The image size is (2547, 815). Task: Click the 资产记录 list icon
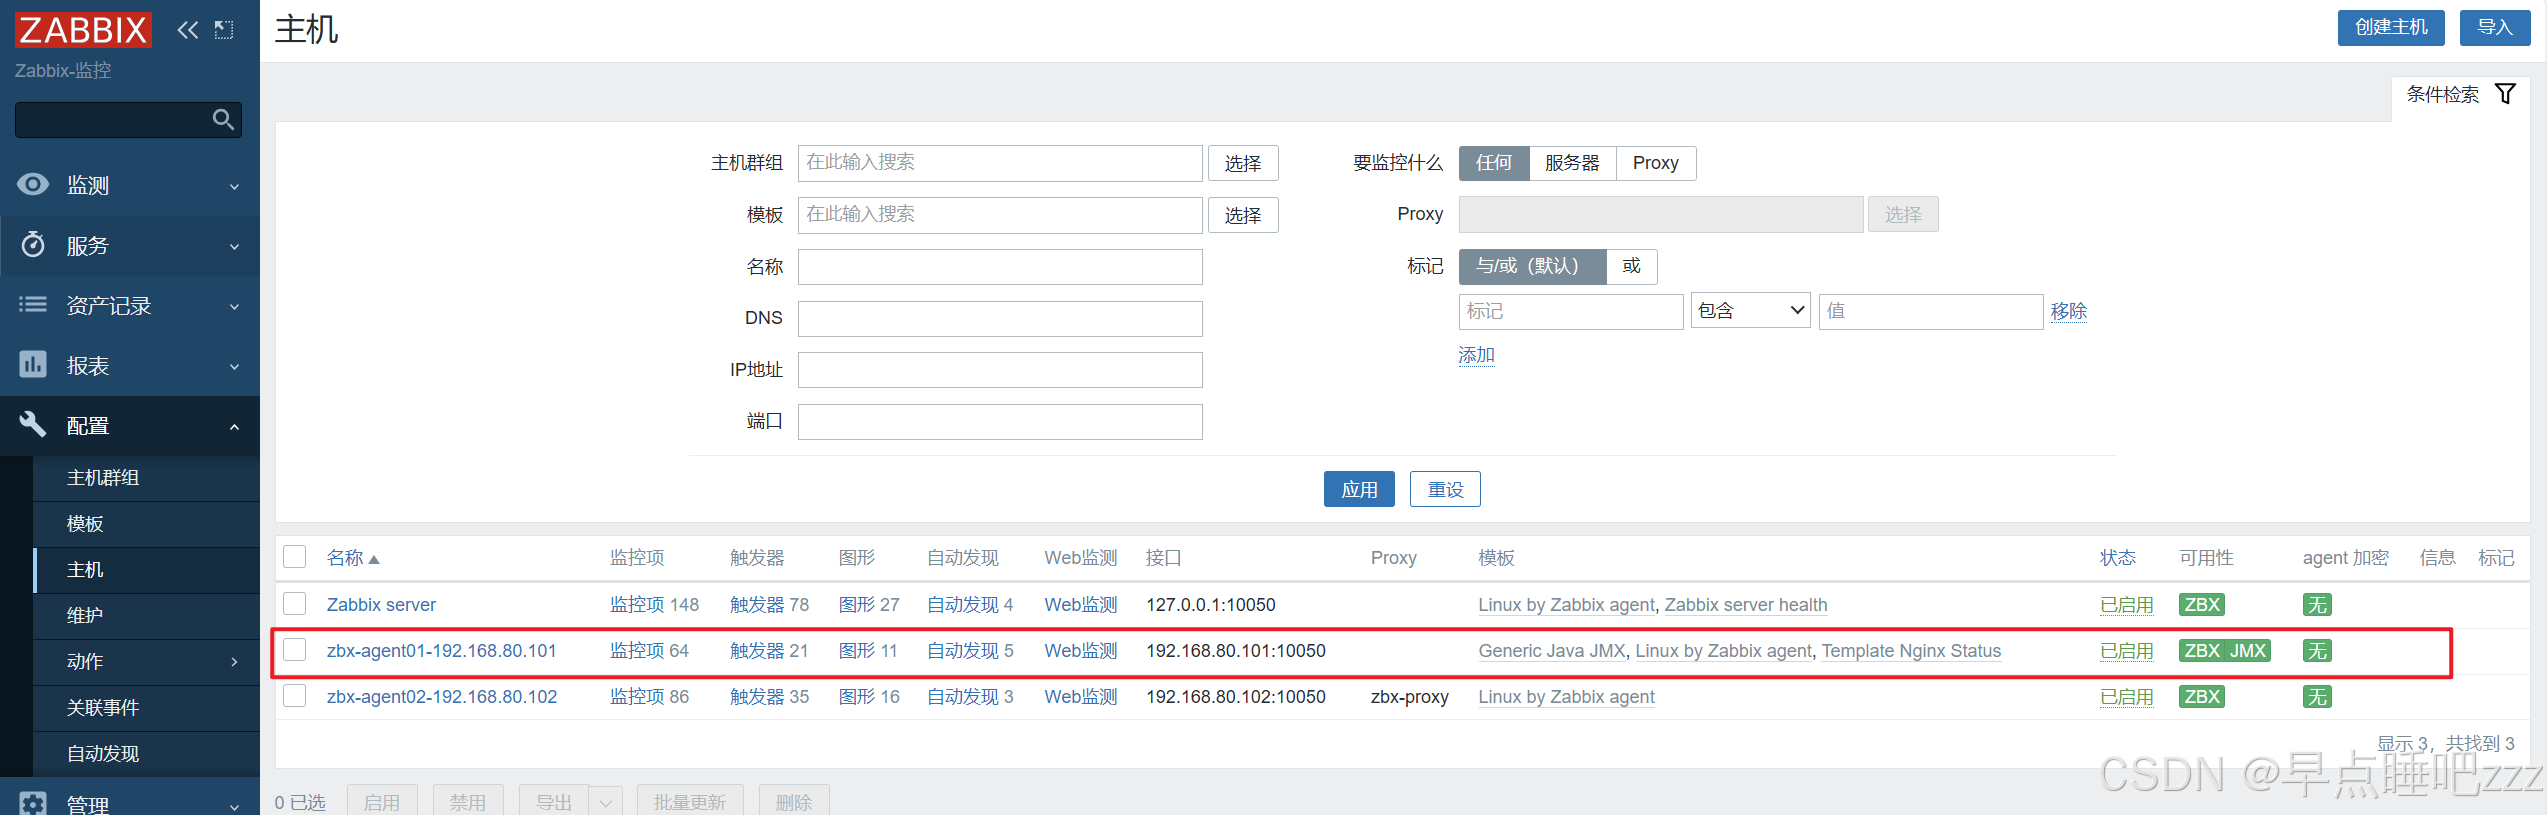(33, 305)
